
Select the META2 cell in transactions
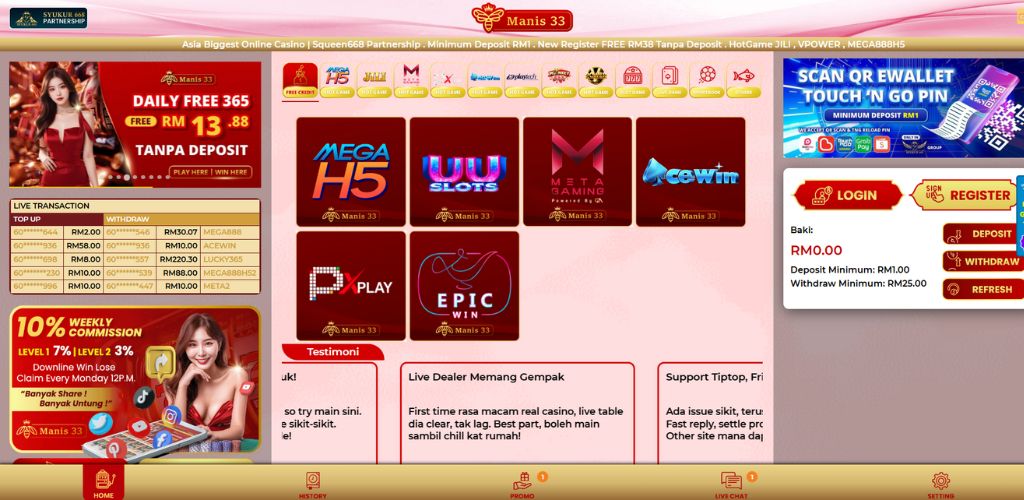point(230,286)
